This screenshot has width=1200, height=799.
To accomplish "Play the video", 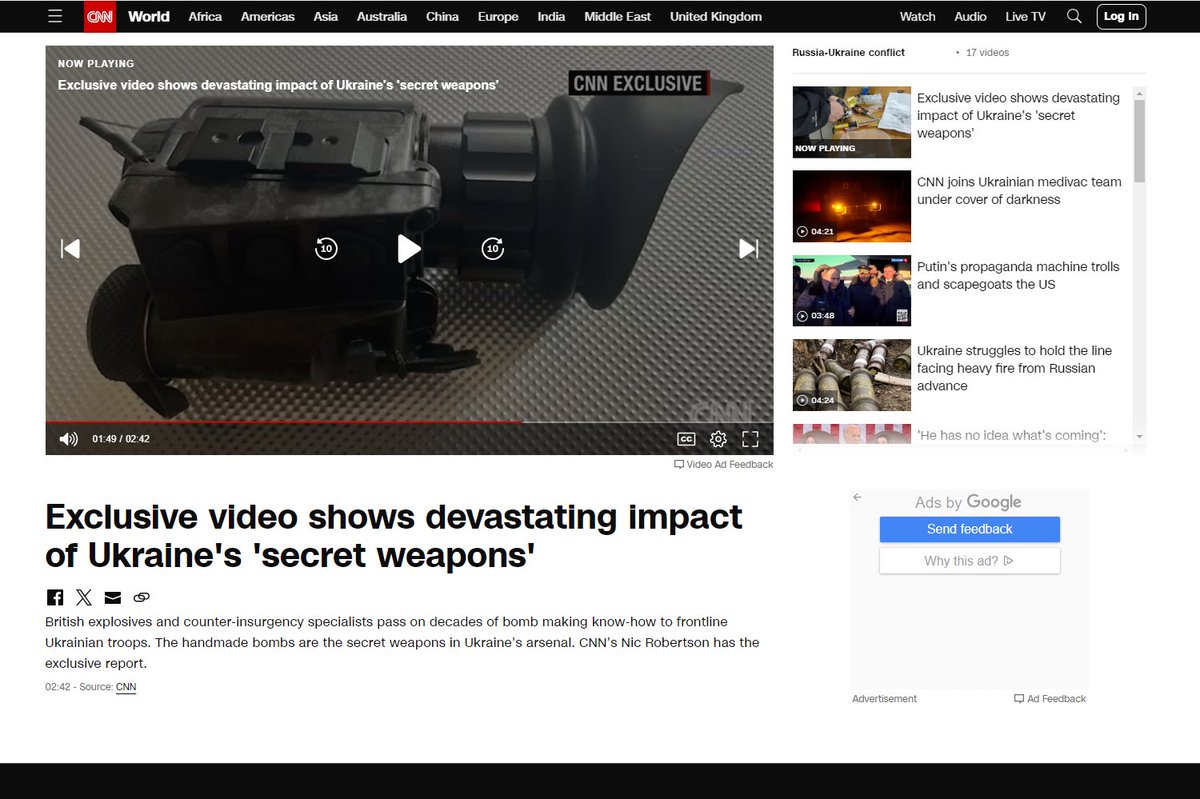I will tap(409, 249).
